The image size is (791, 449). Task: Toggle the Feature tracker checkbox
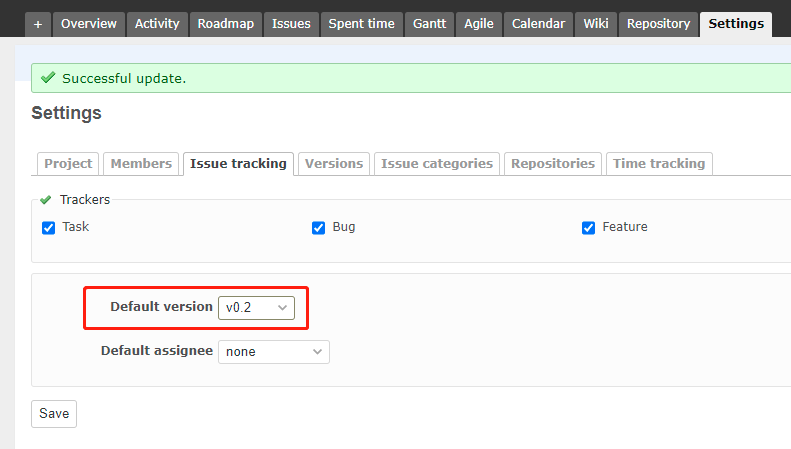click(x=588, y=228)
